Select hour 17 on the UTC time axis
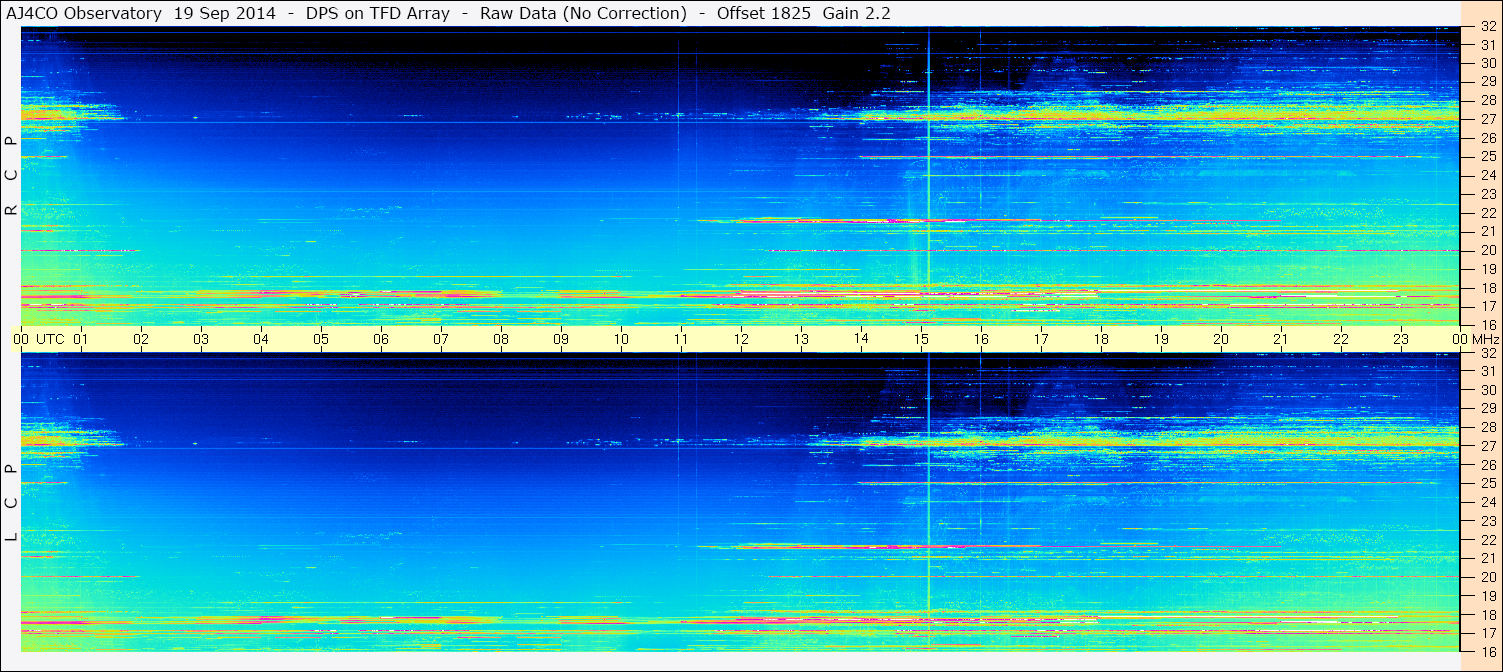Viewport: 1503px width, 672px height. (x=1041, y=339)
